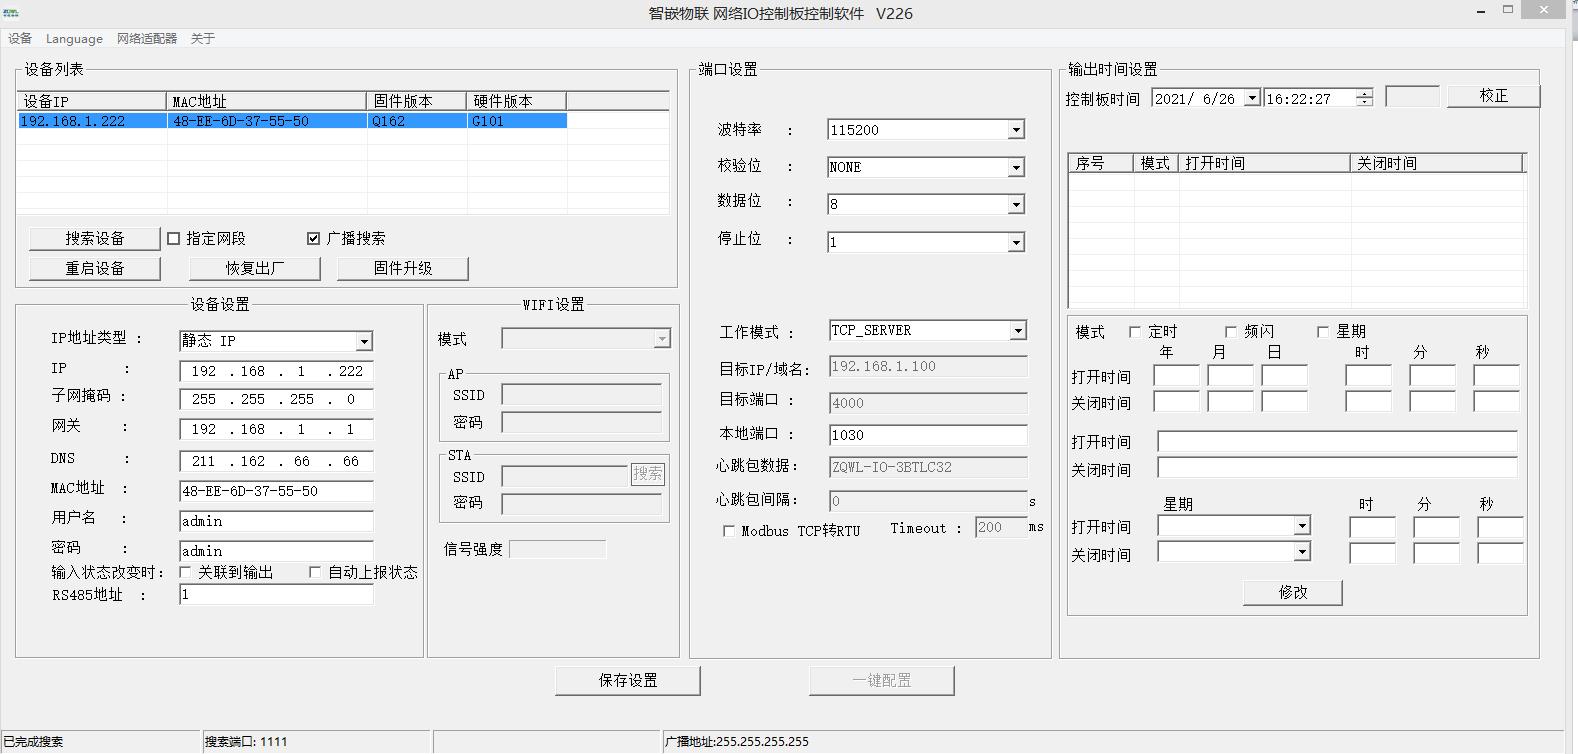Open the 数据位 dropdown

click(1016, 204)
